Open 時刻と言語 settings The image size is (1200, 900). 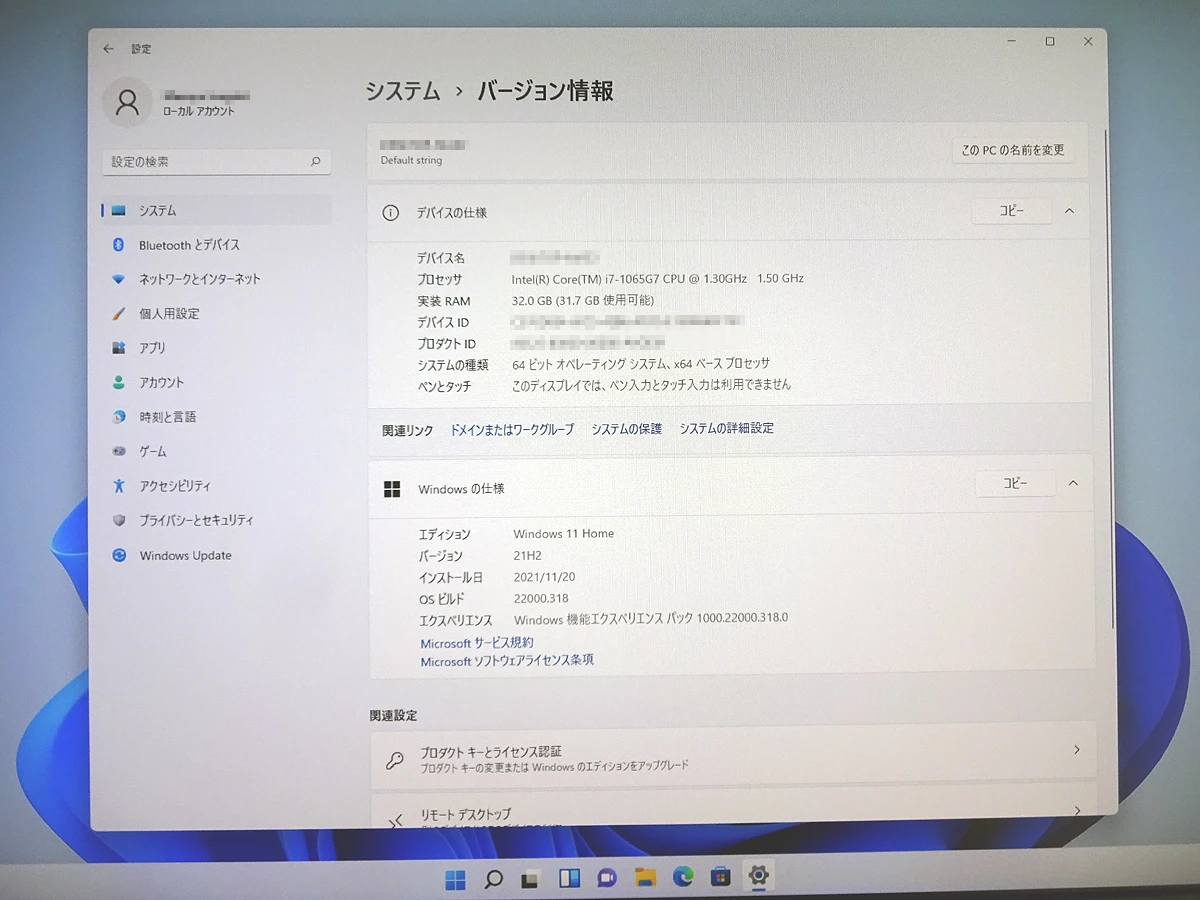(217, 416)
